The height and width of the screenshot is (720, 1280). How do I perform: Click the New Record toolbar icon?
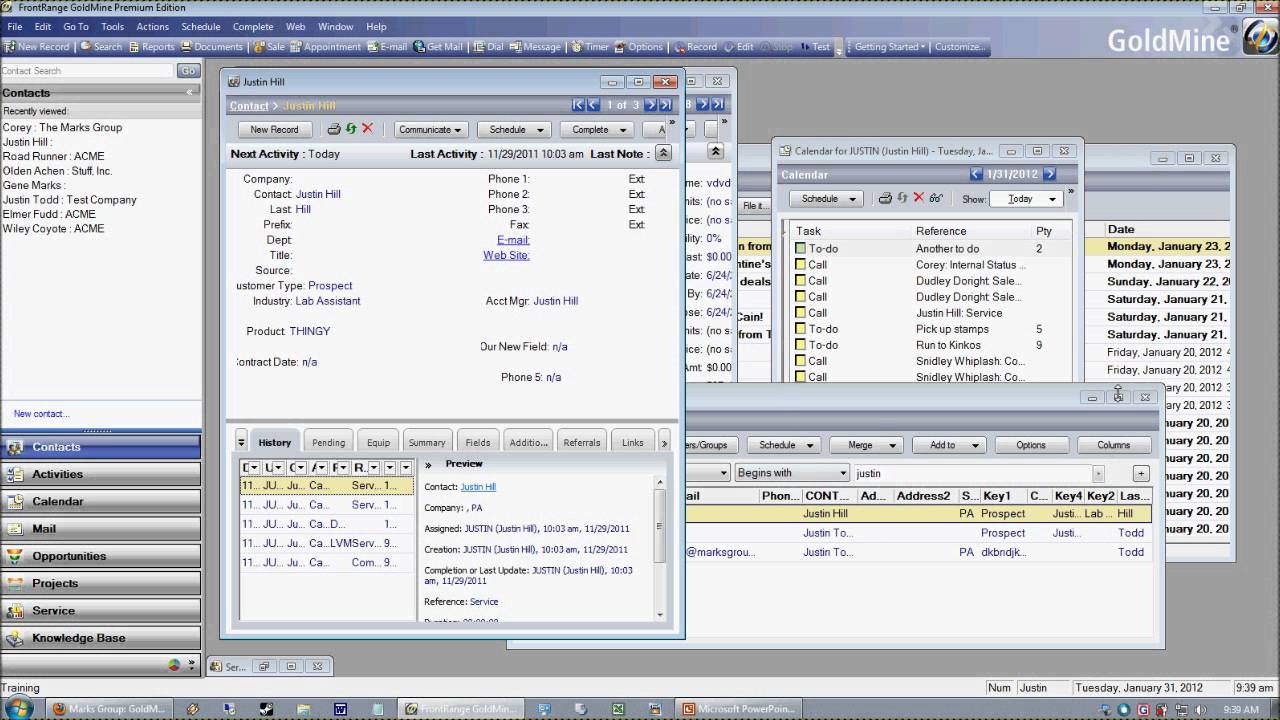(37, 47)
